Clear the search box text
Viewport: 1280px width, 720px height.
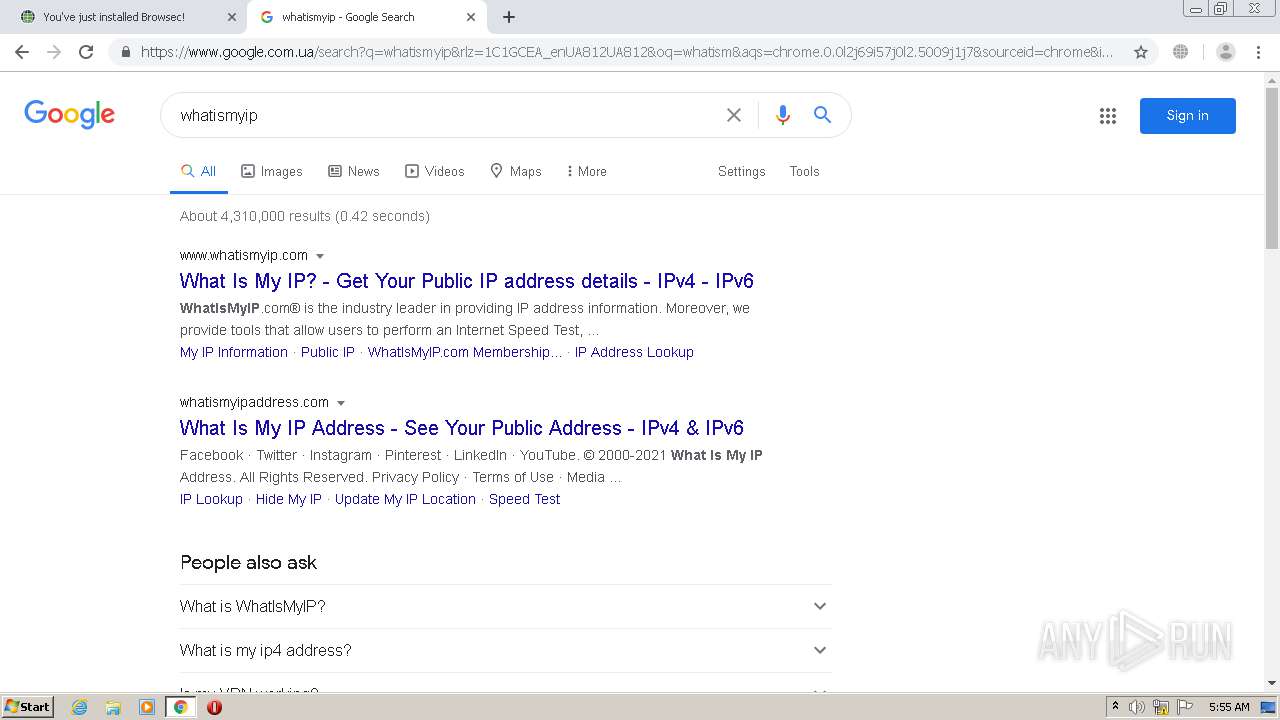click(734, 115)
